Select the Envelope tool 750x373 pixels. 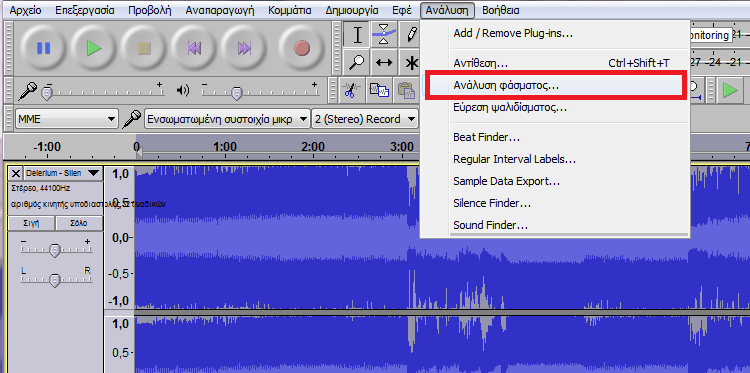[x=384, y=34]
